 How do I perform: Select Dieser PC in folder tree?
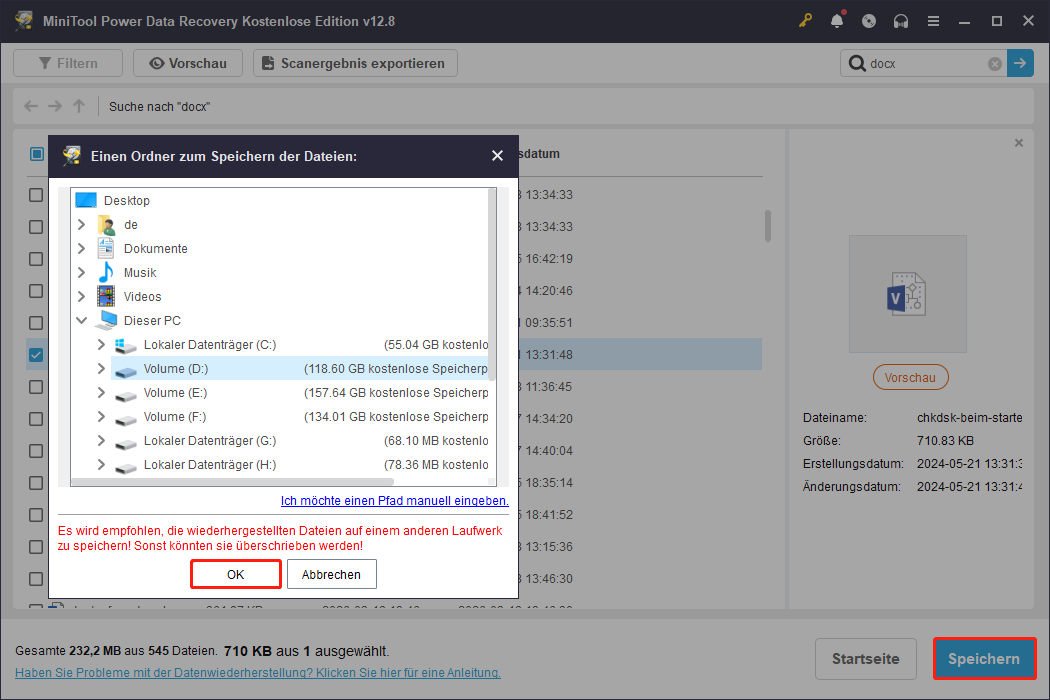tap(152, 320)
